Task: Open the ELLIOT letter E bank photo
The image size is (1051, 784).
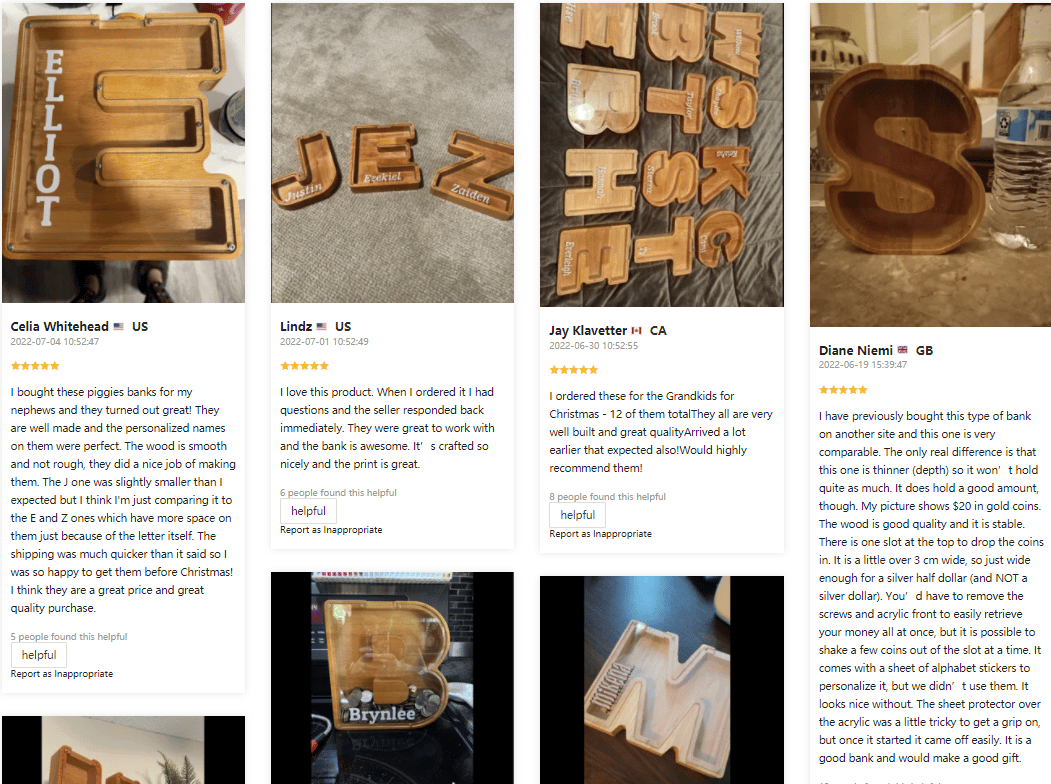Action: click(123, 152)
